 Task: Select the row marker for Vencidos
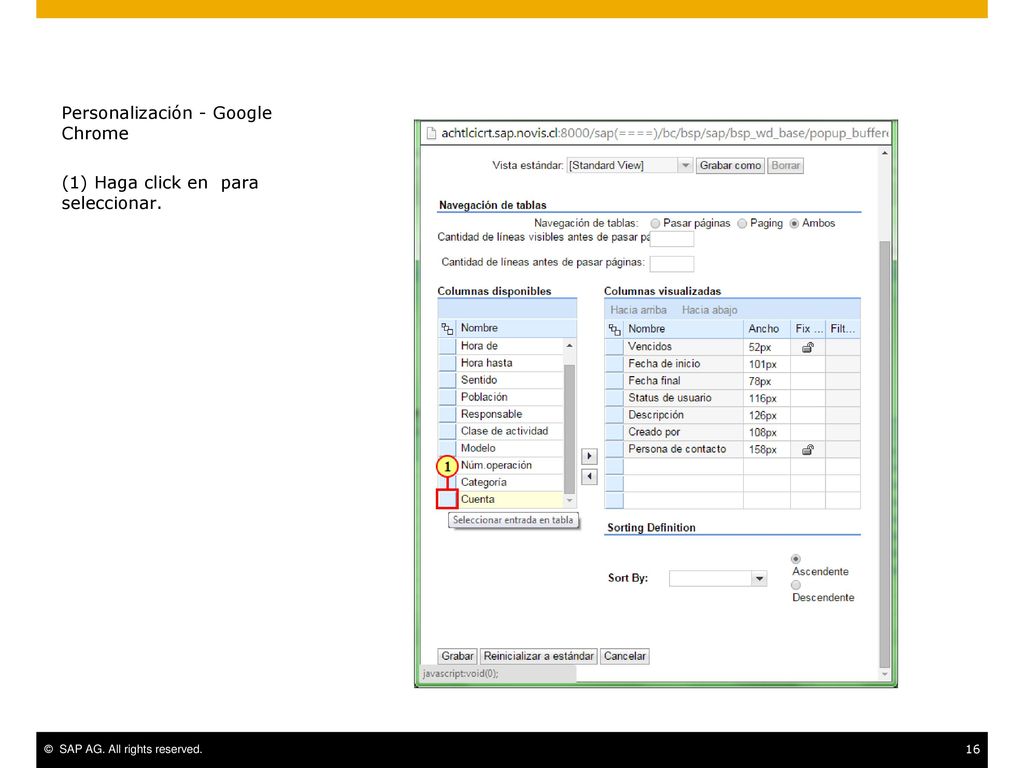pyautogui.click(x=614, y=347)
